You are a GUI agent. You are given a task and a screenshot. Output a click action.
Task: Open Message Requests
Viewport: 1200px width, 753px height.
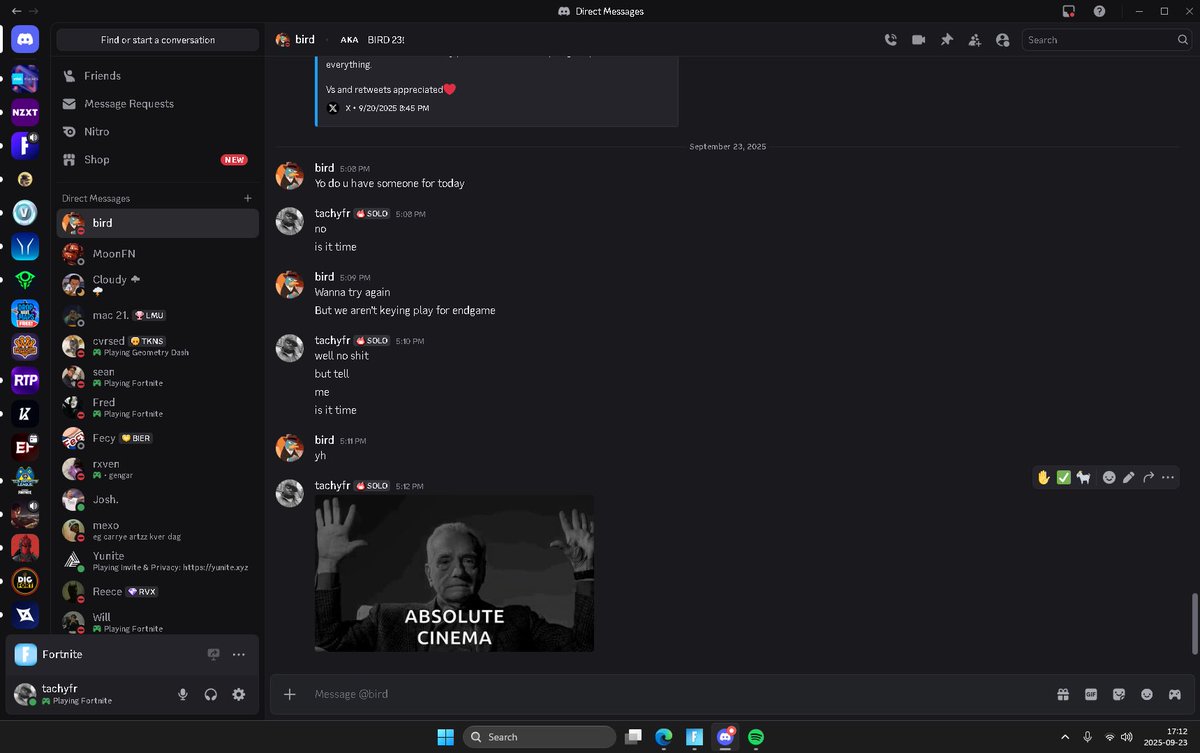158,104
